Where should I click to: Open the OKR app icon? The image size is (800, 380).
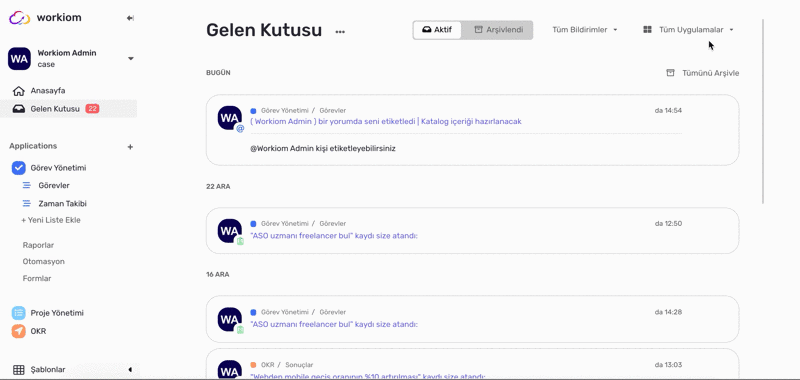(x=18, y=331)
